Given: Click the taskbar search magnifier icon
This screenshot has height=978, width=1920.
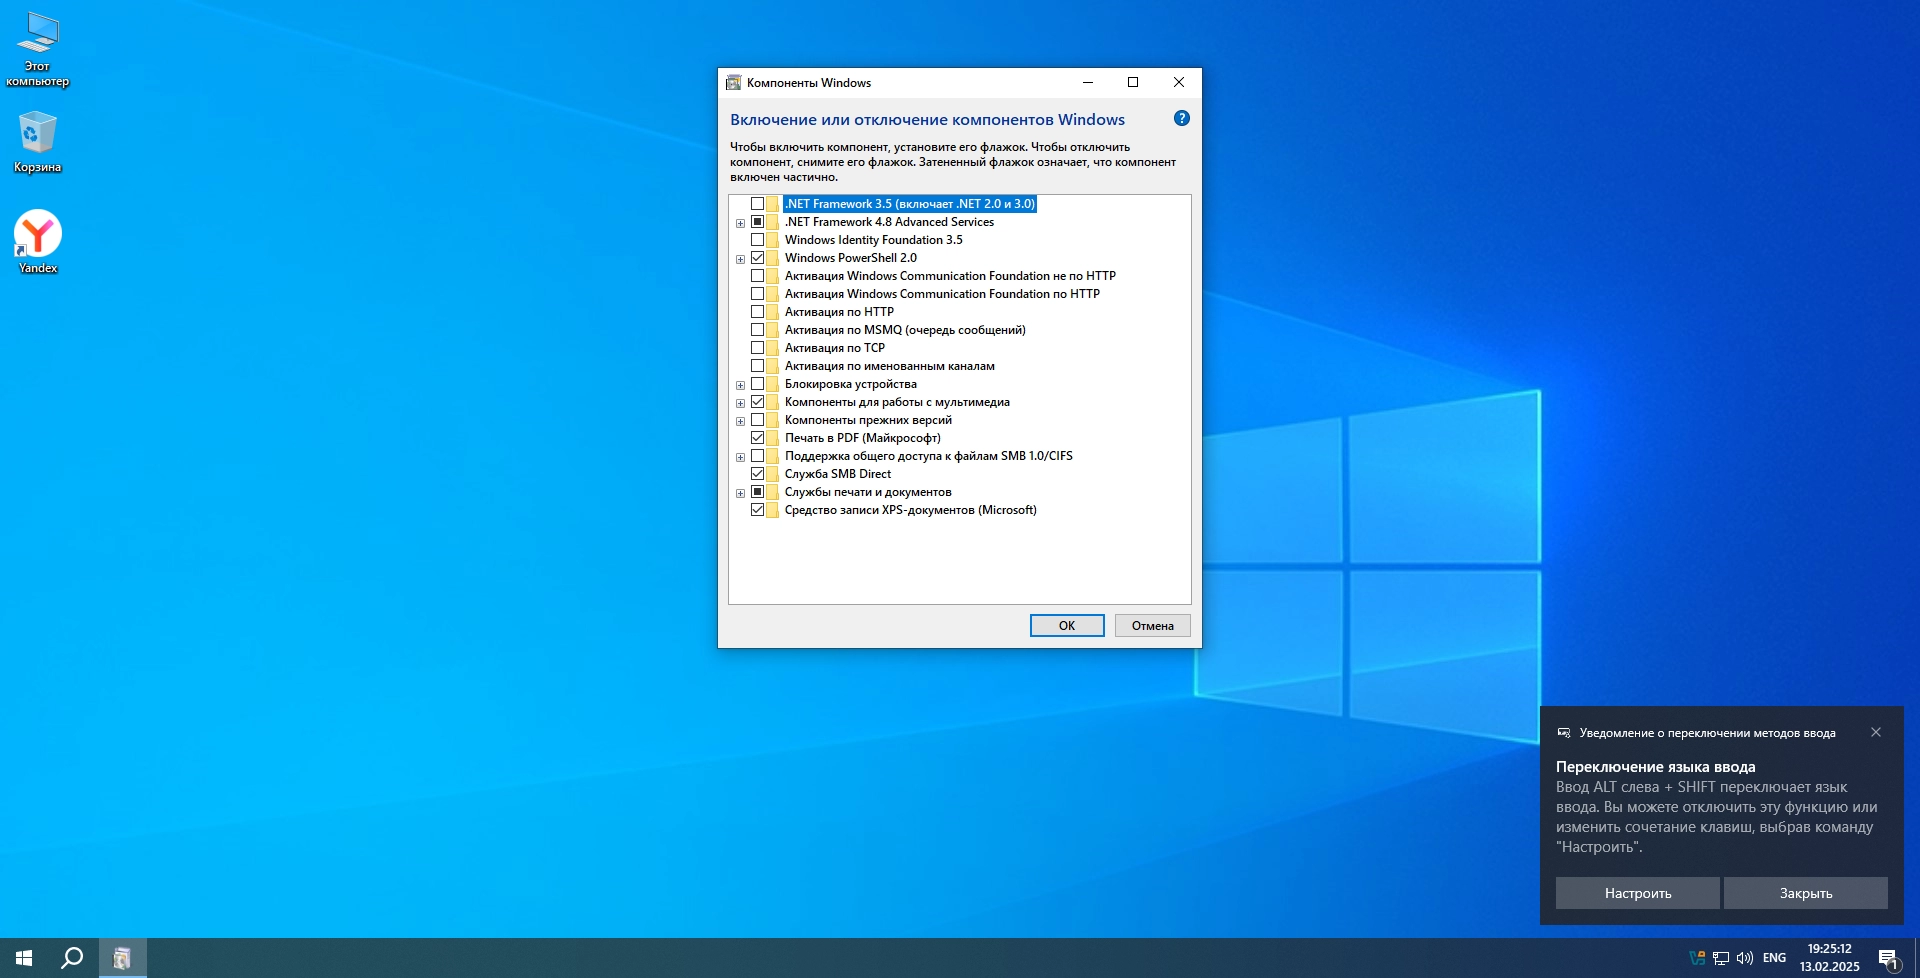Looking at the screenshot, I should (72, 958).
